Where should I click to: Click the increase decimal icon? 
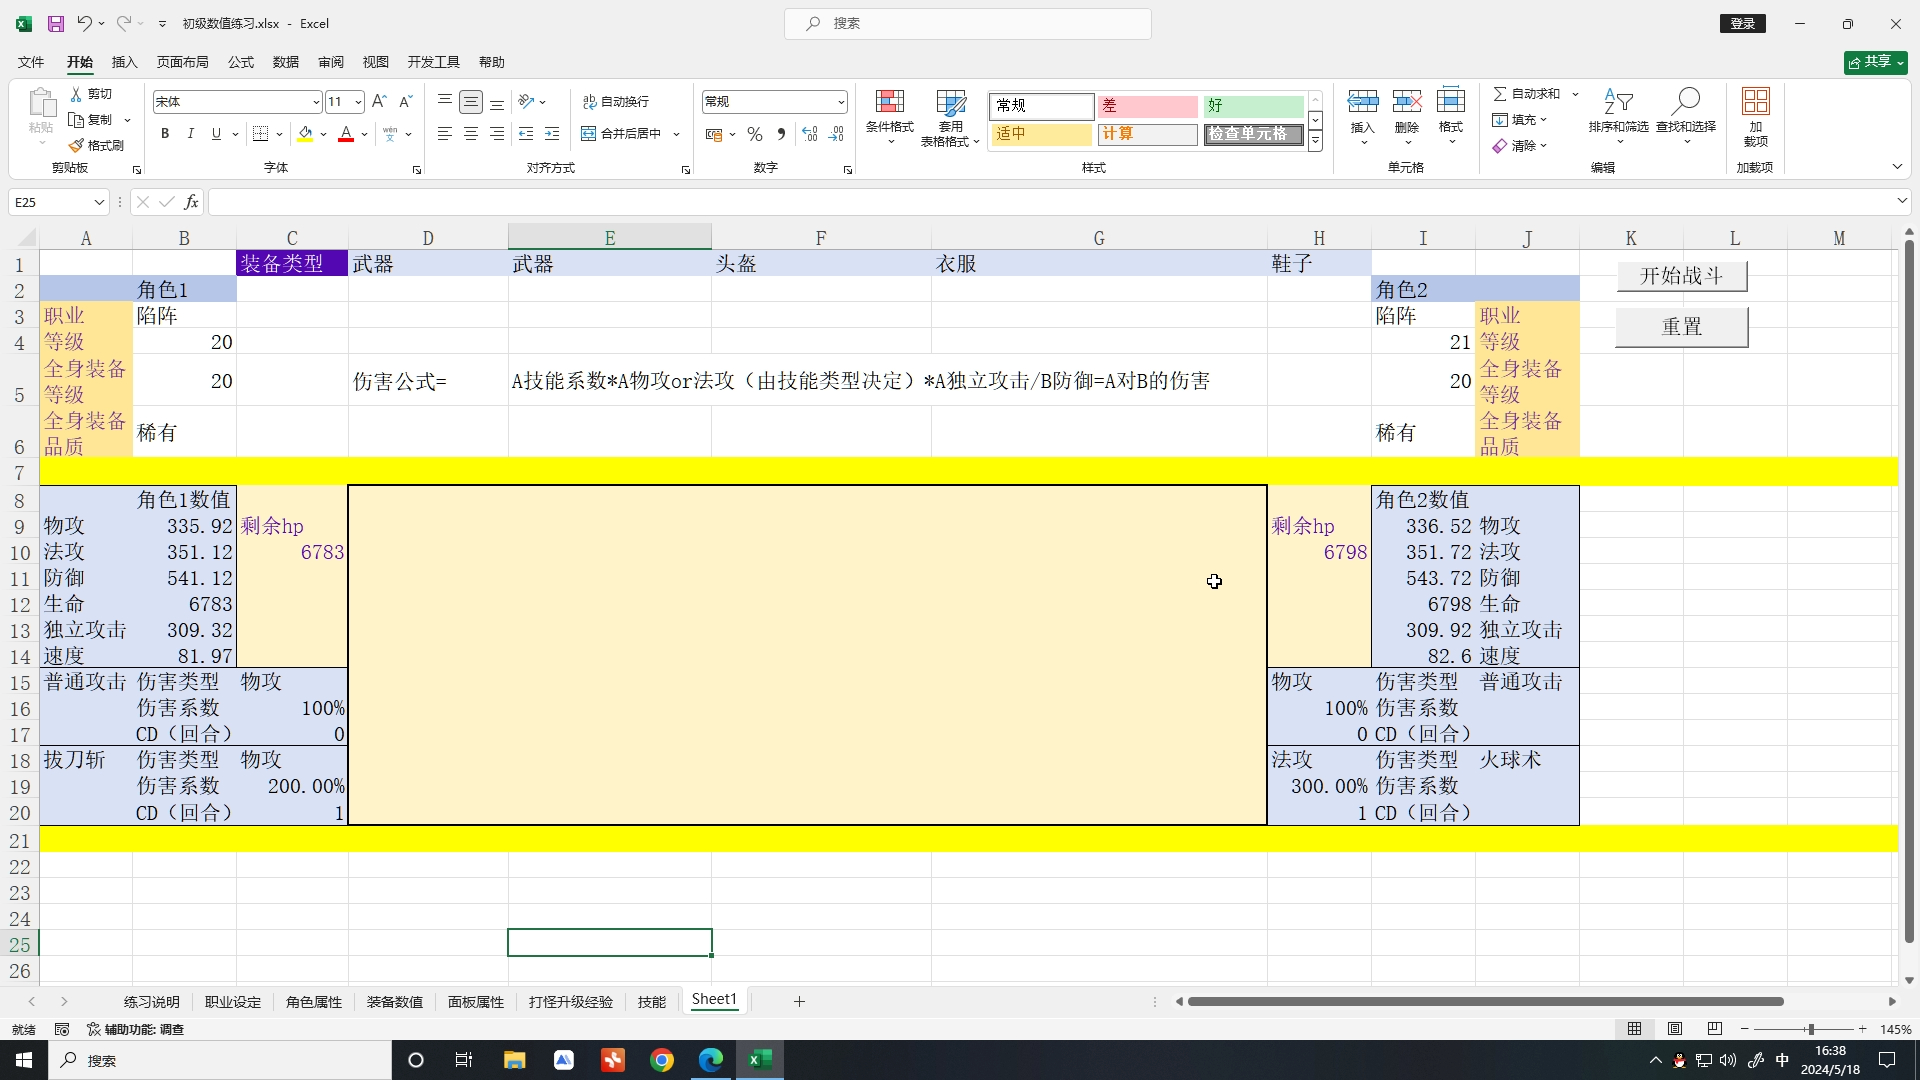pos(810,133)
